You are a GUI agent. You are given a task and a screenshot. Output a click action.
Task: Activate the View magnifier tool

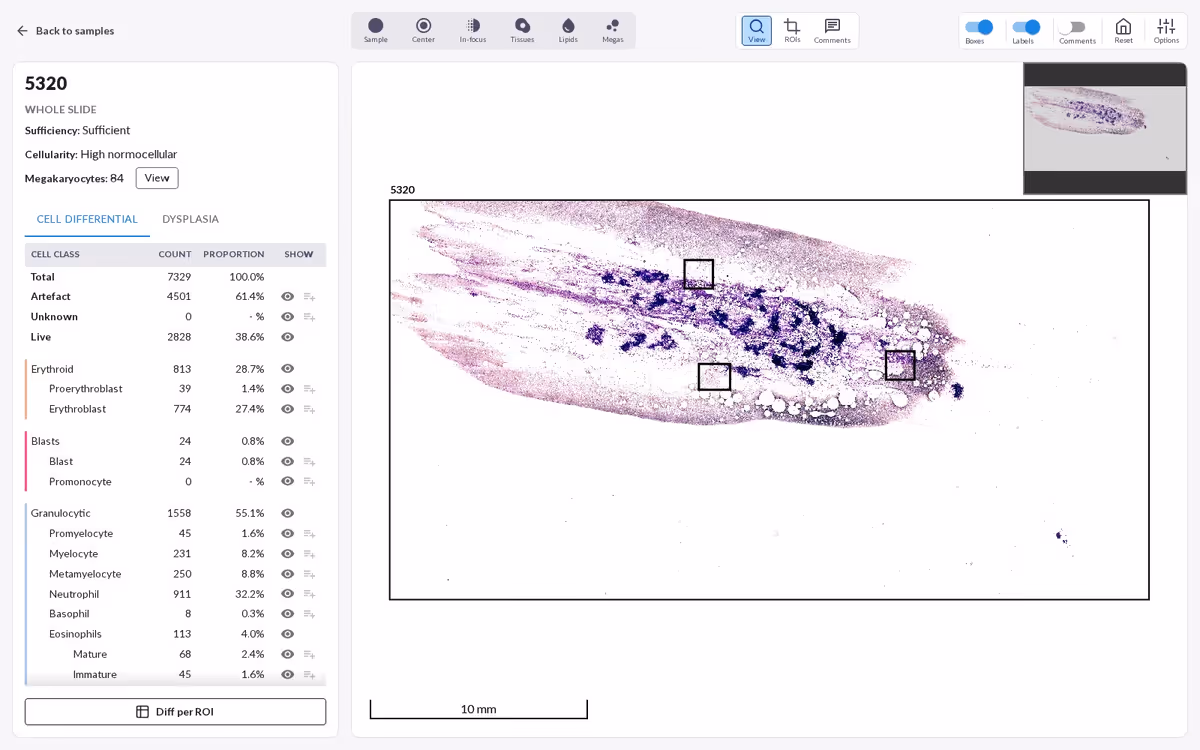coord(757,30)
